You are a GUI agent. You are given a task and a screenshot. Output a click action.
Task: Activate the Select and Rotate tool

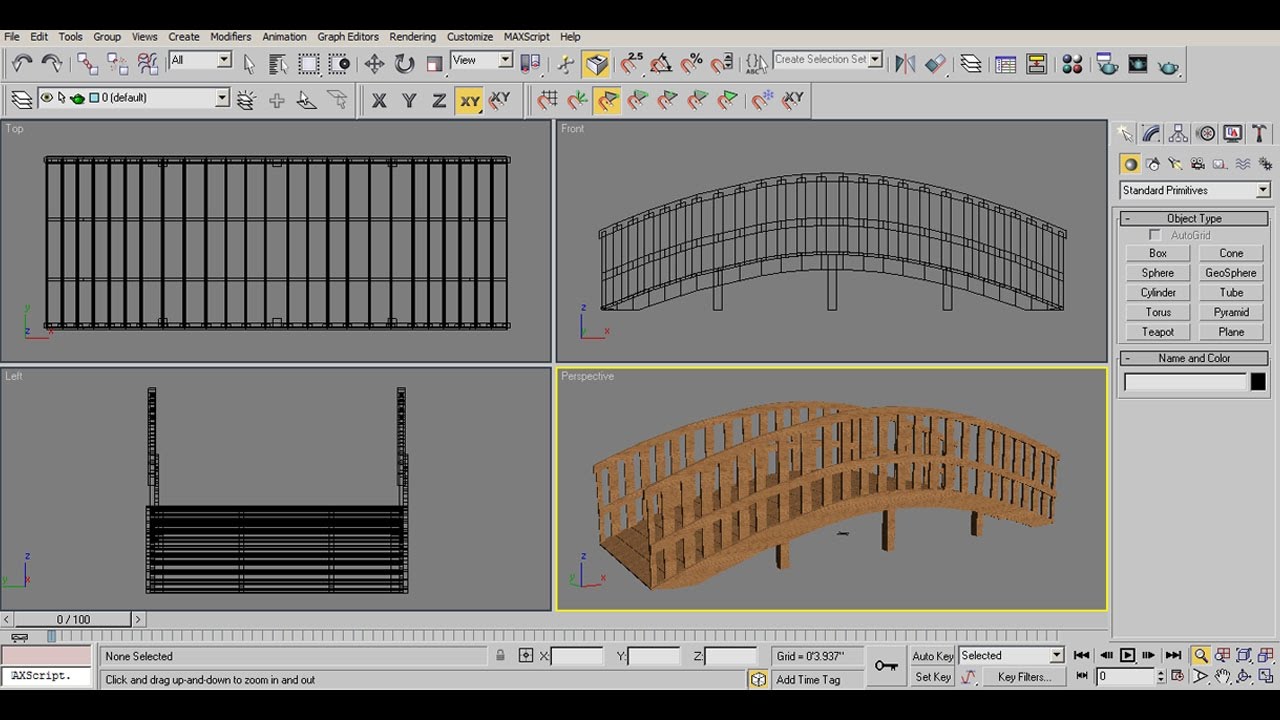[x=404, y=64]
